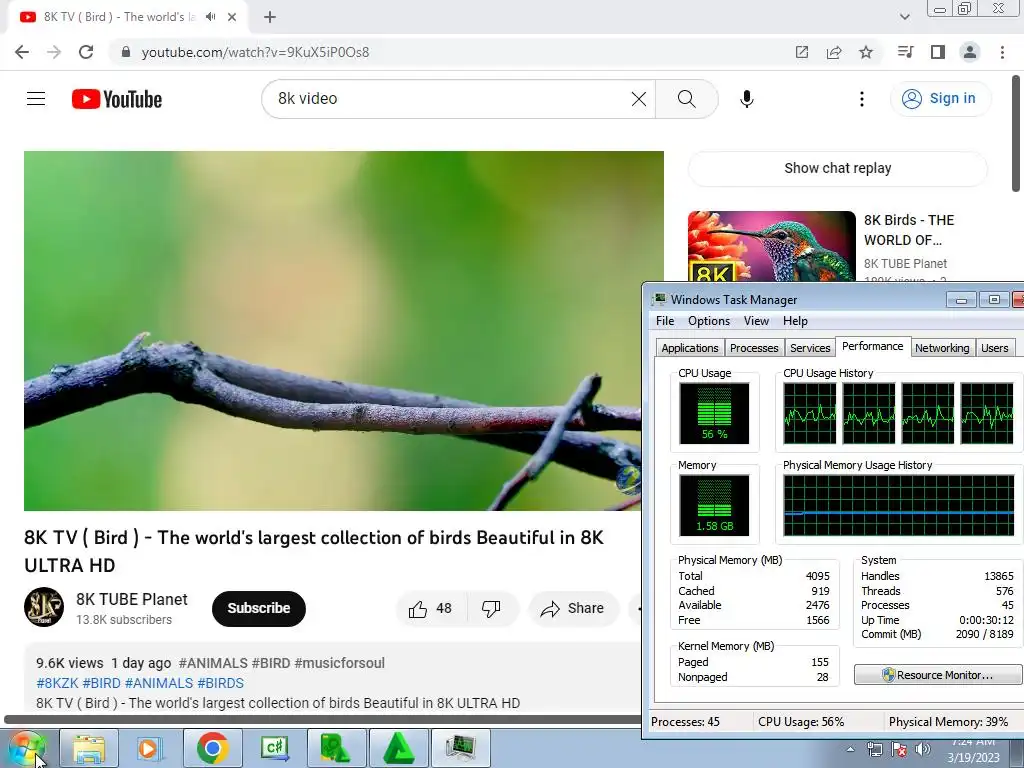Go to YouTube home via the logo
1024x768 pixels.
click(x=117, y=99)
